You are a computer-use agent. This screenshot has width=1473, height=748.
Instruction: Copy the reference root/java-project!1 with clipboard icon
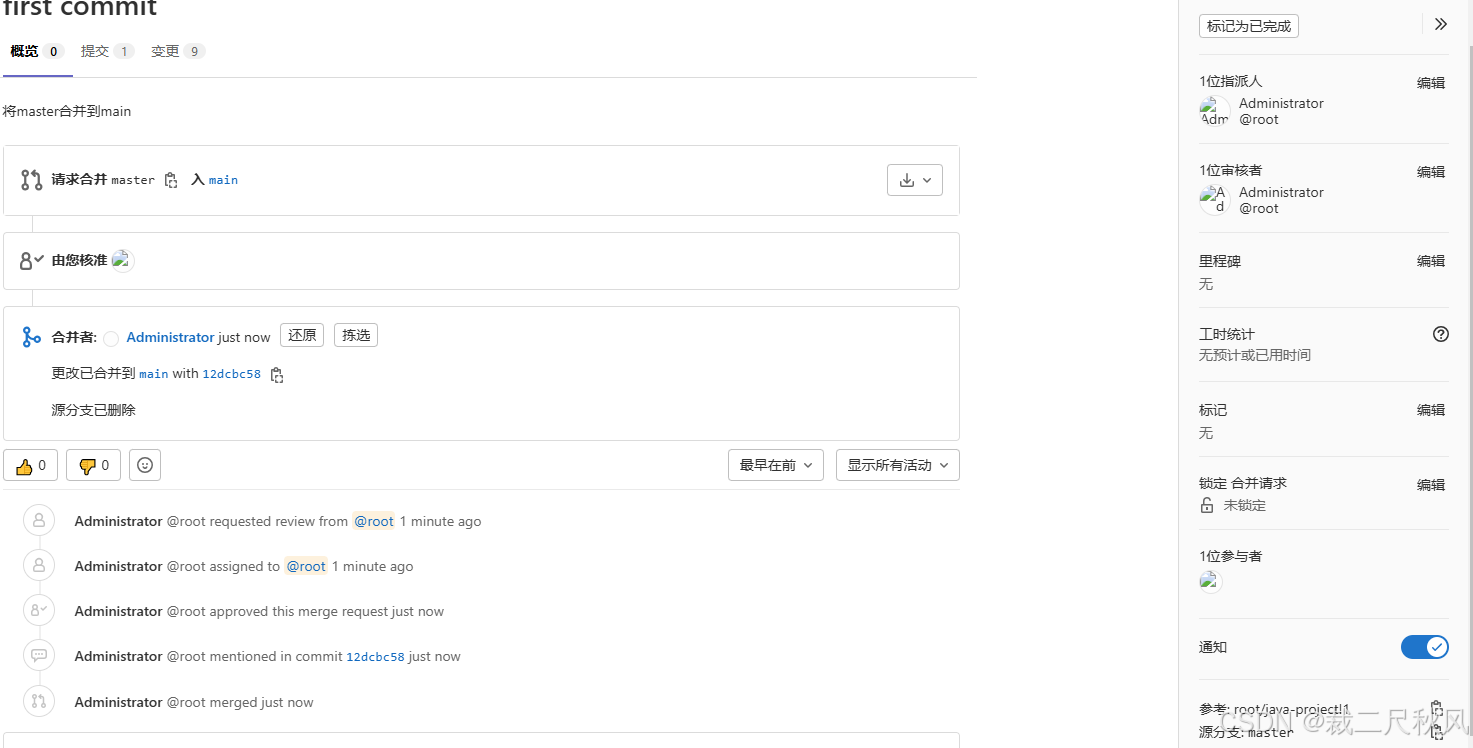tap(1436, 708)
